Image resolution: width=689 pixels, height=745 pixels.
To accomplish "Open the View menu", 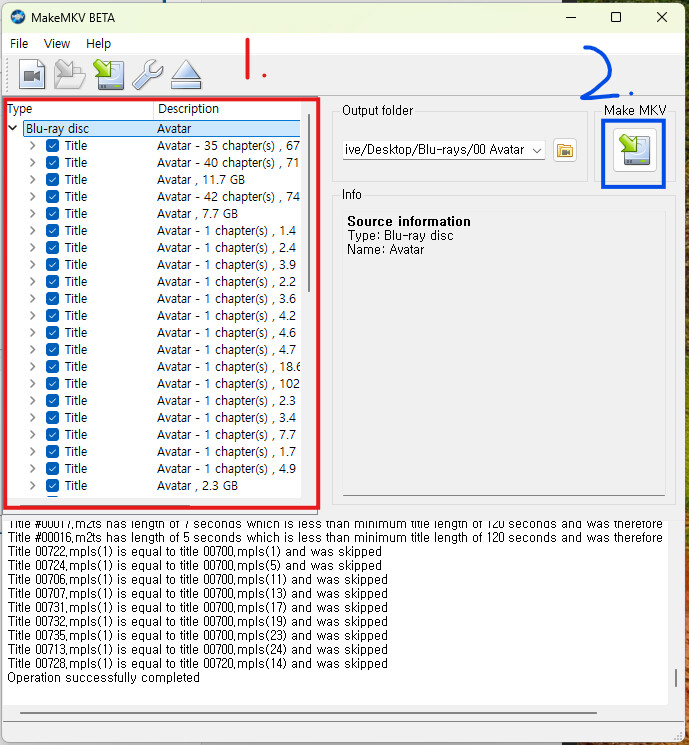I will point(57,44).
